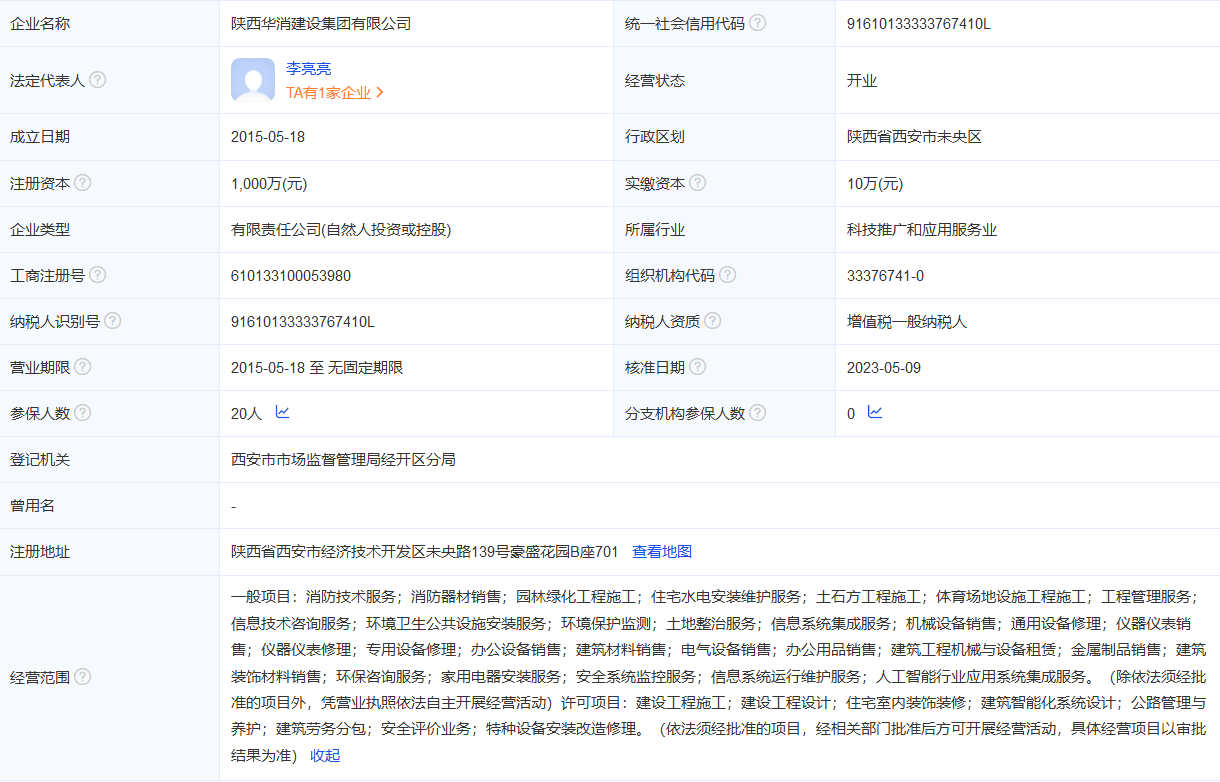Collapse business scope with 收起
This screenshot has width=1220, height=782.
pyautogui.click(x=325, y=755)
